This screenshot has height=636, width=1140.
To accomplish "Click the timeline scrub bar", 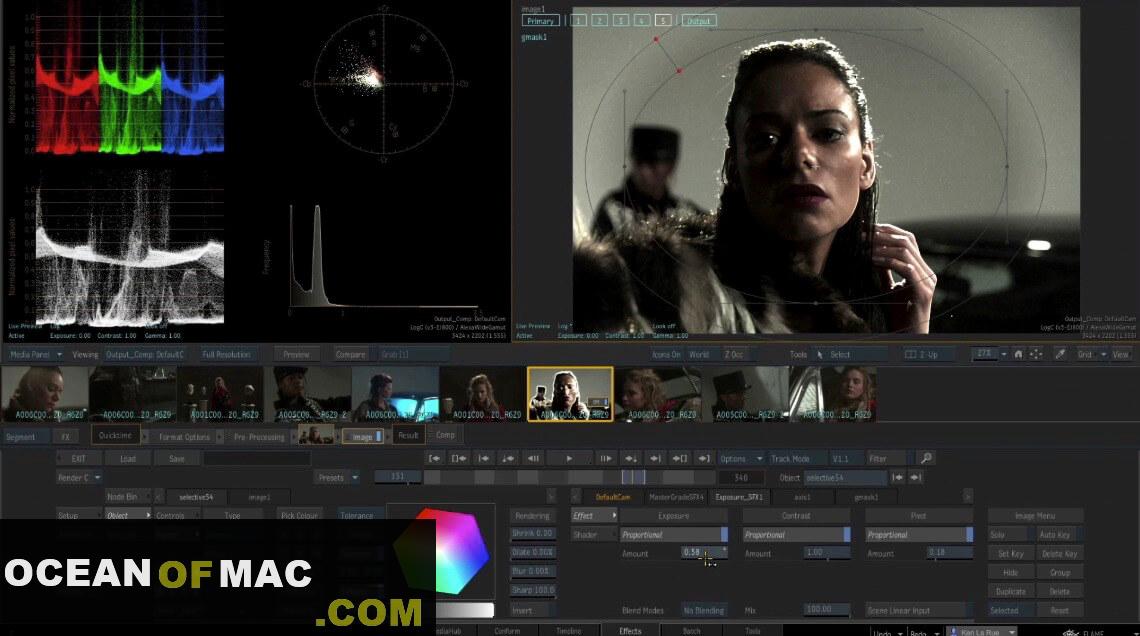I will tap(569, 478).
